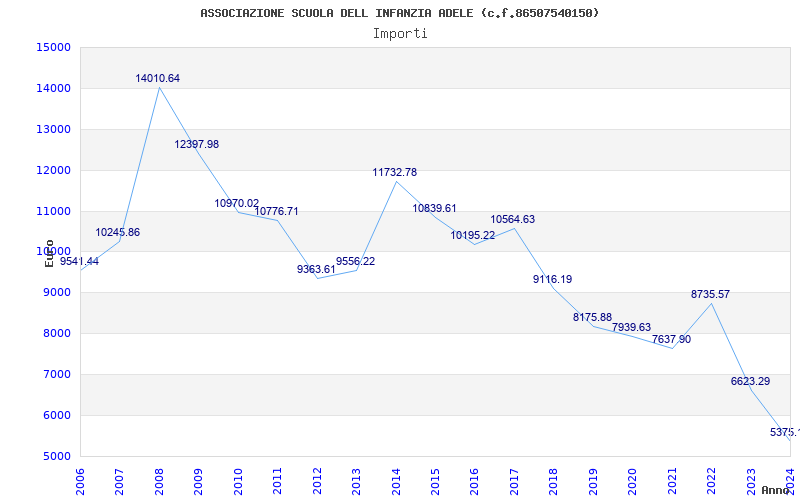Select the 9541.44 data label

[x=80, y=262]
